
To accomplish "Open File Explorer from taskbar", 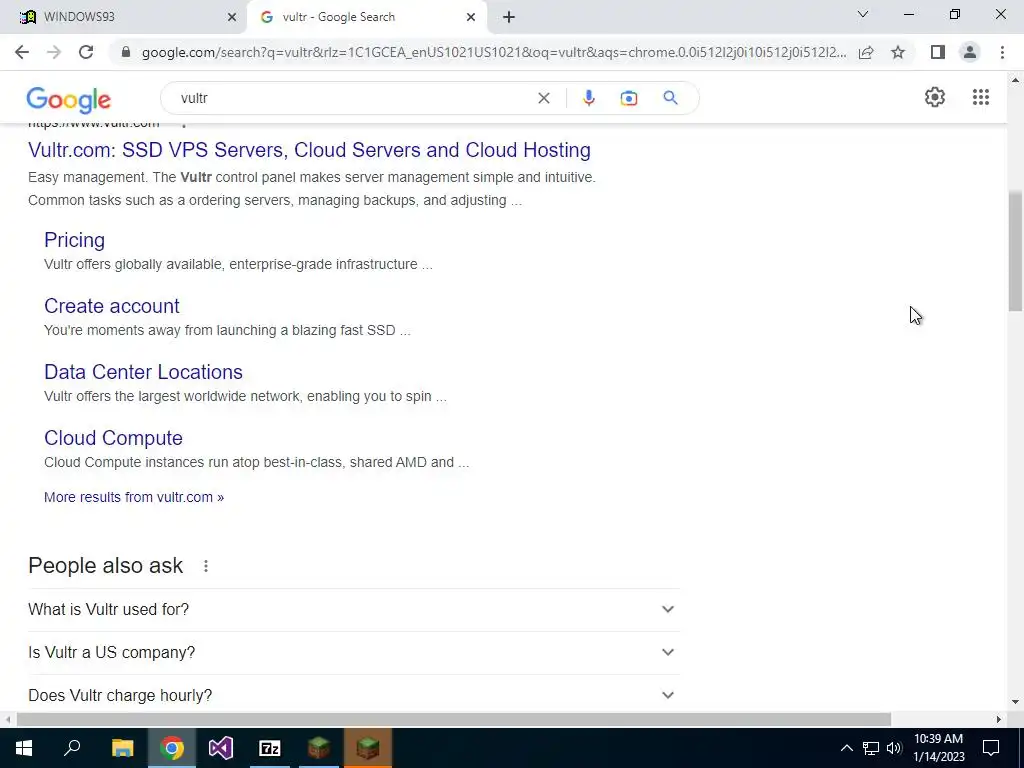I will (x=122, y=748).
